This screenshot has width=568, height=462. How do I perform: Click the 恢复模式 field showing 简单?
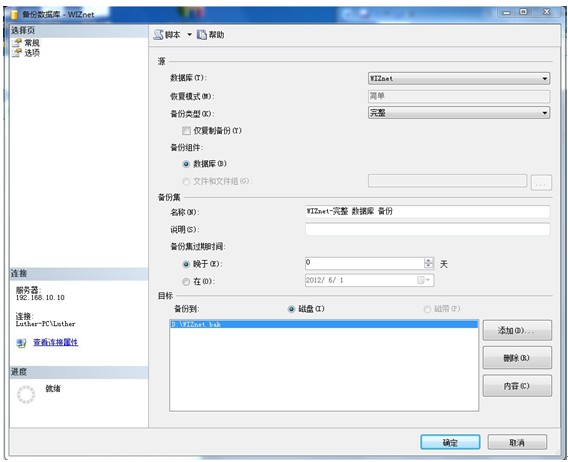click(x=459, y=96)
